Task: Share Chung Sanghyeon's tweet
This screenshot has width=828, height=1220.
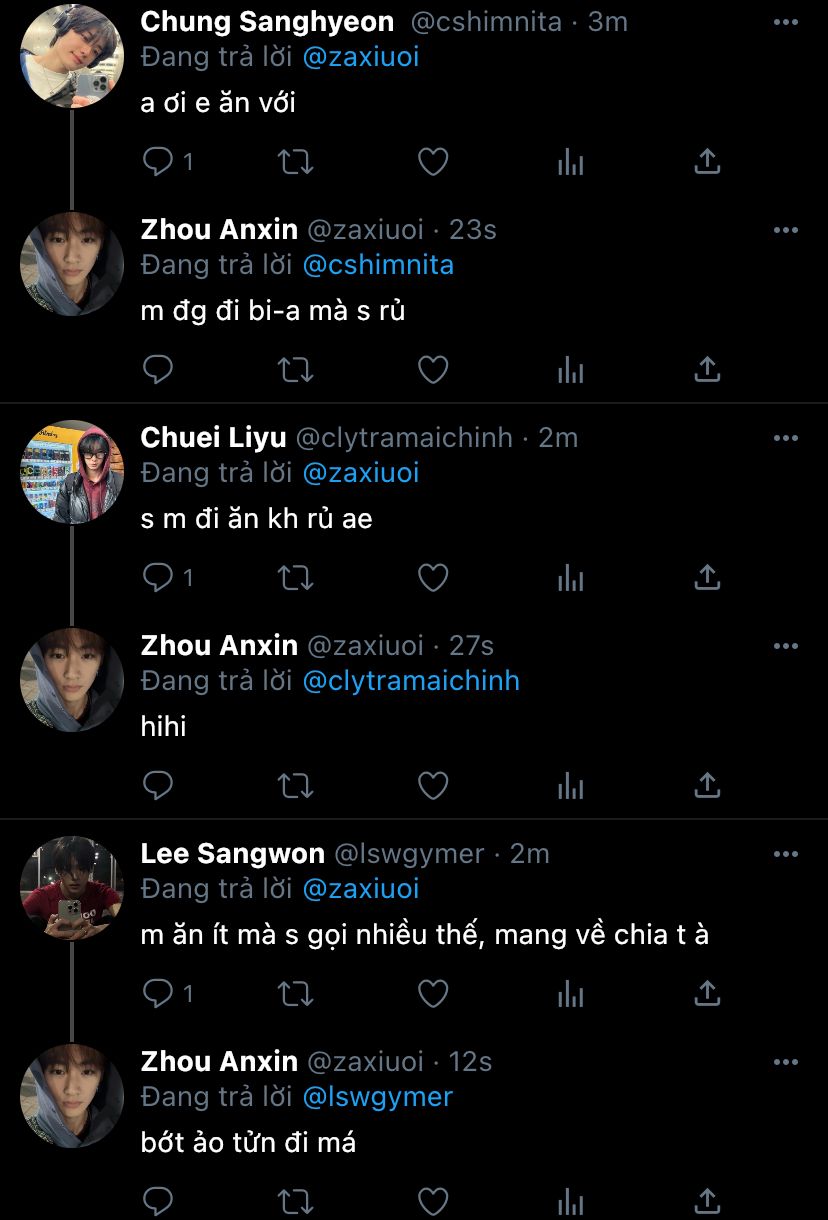Action: pyautogui.click(x=707, y=161)
